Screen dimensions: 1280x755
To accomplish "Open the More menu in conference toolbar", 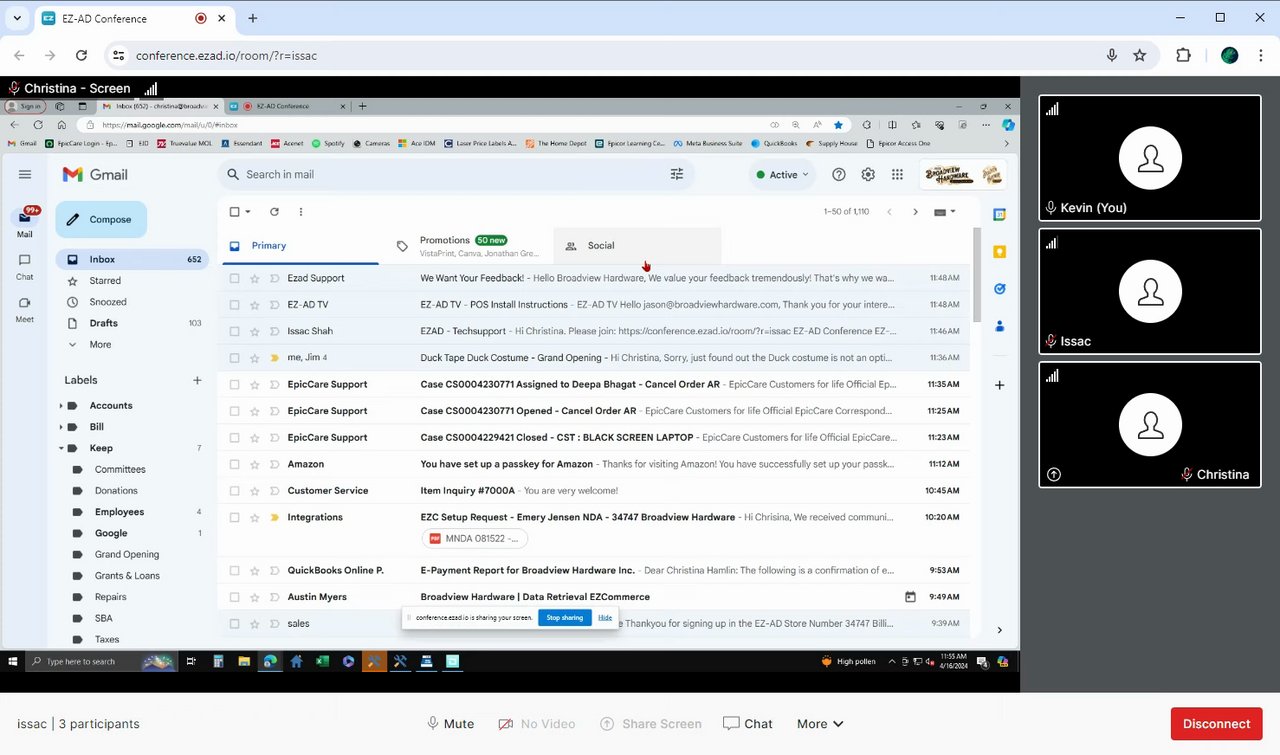I will [x=820, y=724].
